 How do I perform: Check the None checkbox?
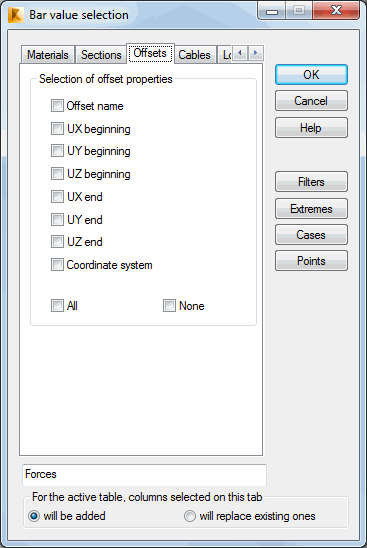170,305
